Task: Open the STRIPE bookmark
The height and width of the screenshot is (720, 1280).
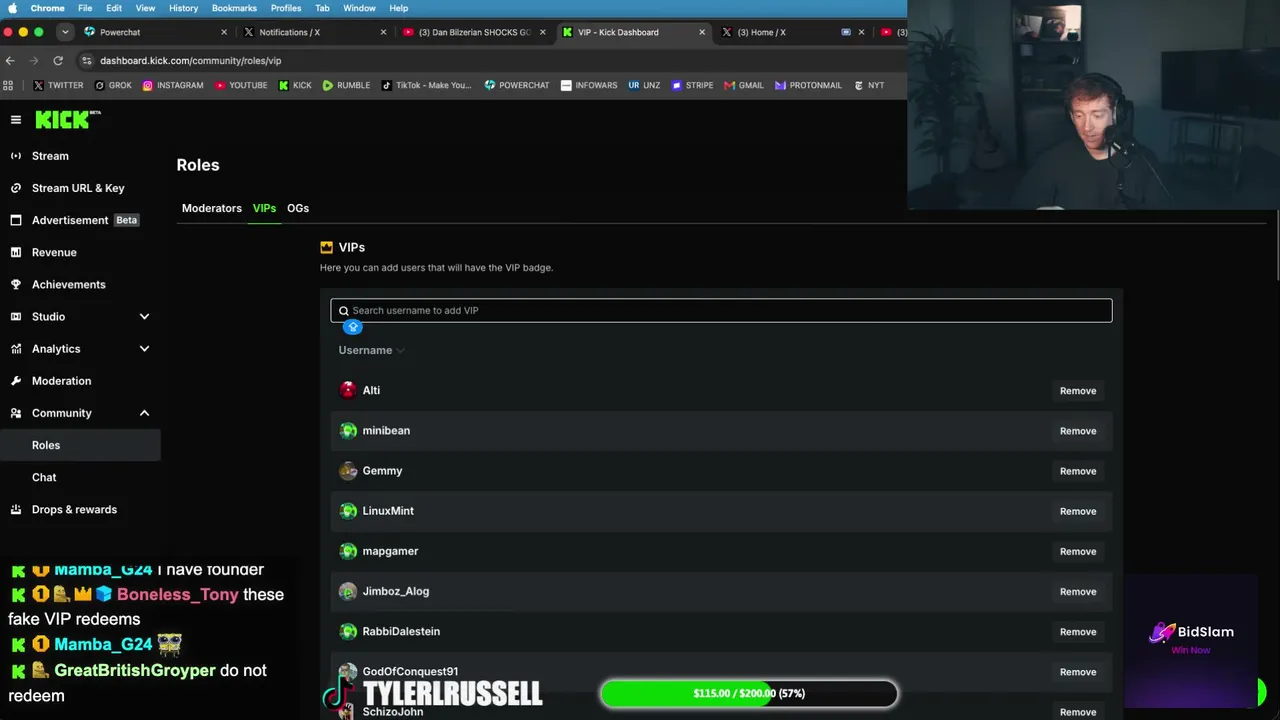Action: coord(692,85)
